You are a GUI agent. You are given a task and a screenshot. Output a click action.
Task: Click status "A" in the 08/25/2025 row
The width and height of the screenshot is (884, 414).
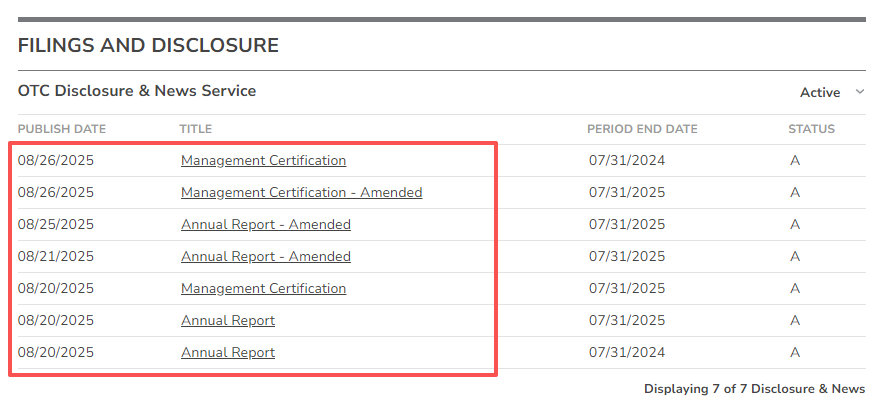click(795, 224)
